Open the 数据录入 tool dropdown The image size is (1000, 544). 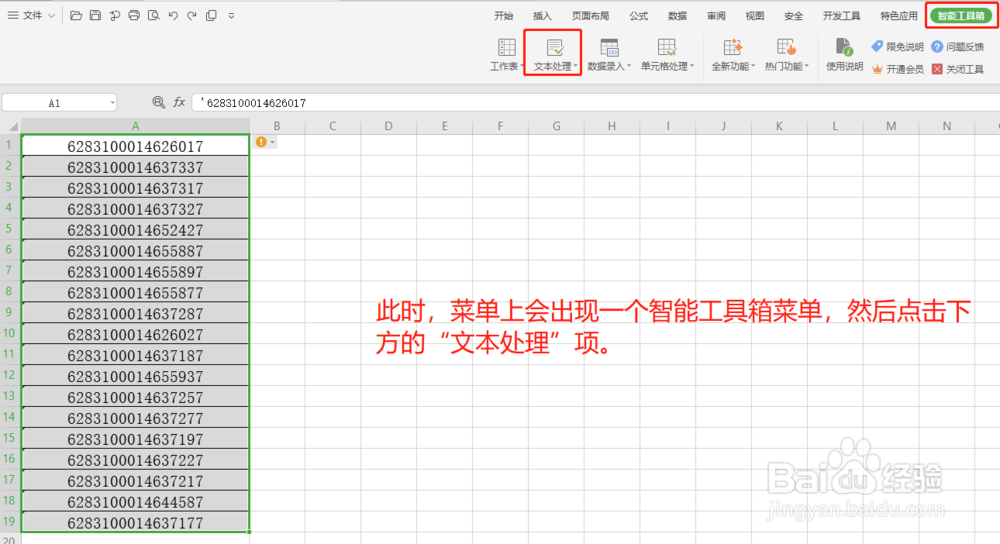point(609,55)
